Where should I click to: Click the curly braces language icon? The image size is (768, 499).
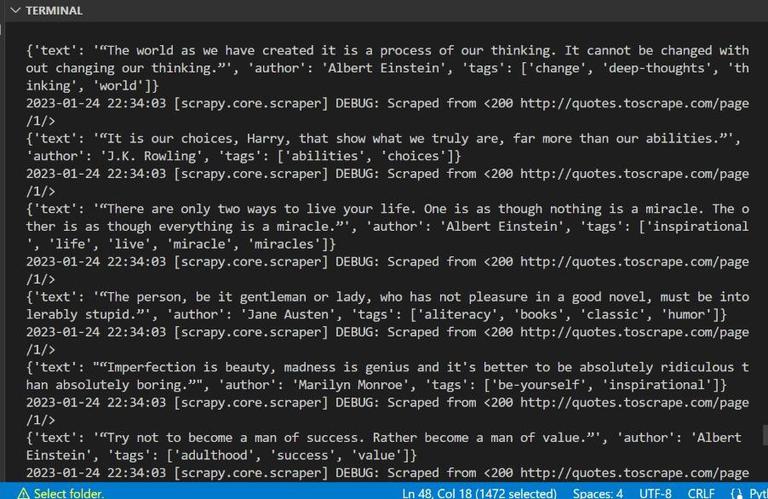coord(737,493)
